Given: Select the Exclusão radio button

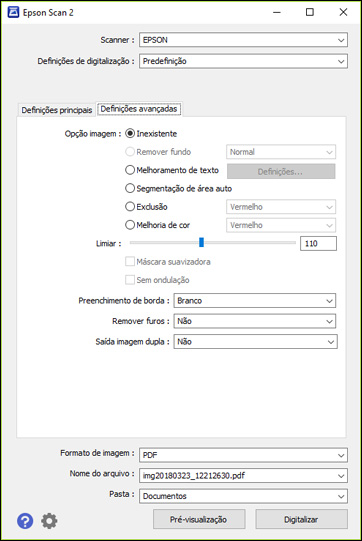Looking at the screenshot, I should (130, 207).
